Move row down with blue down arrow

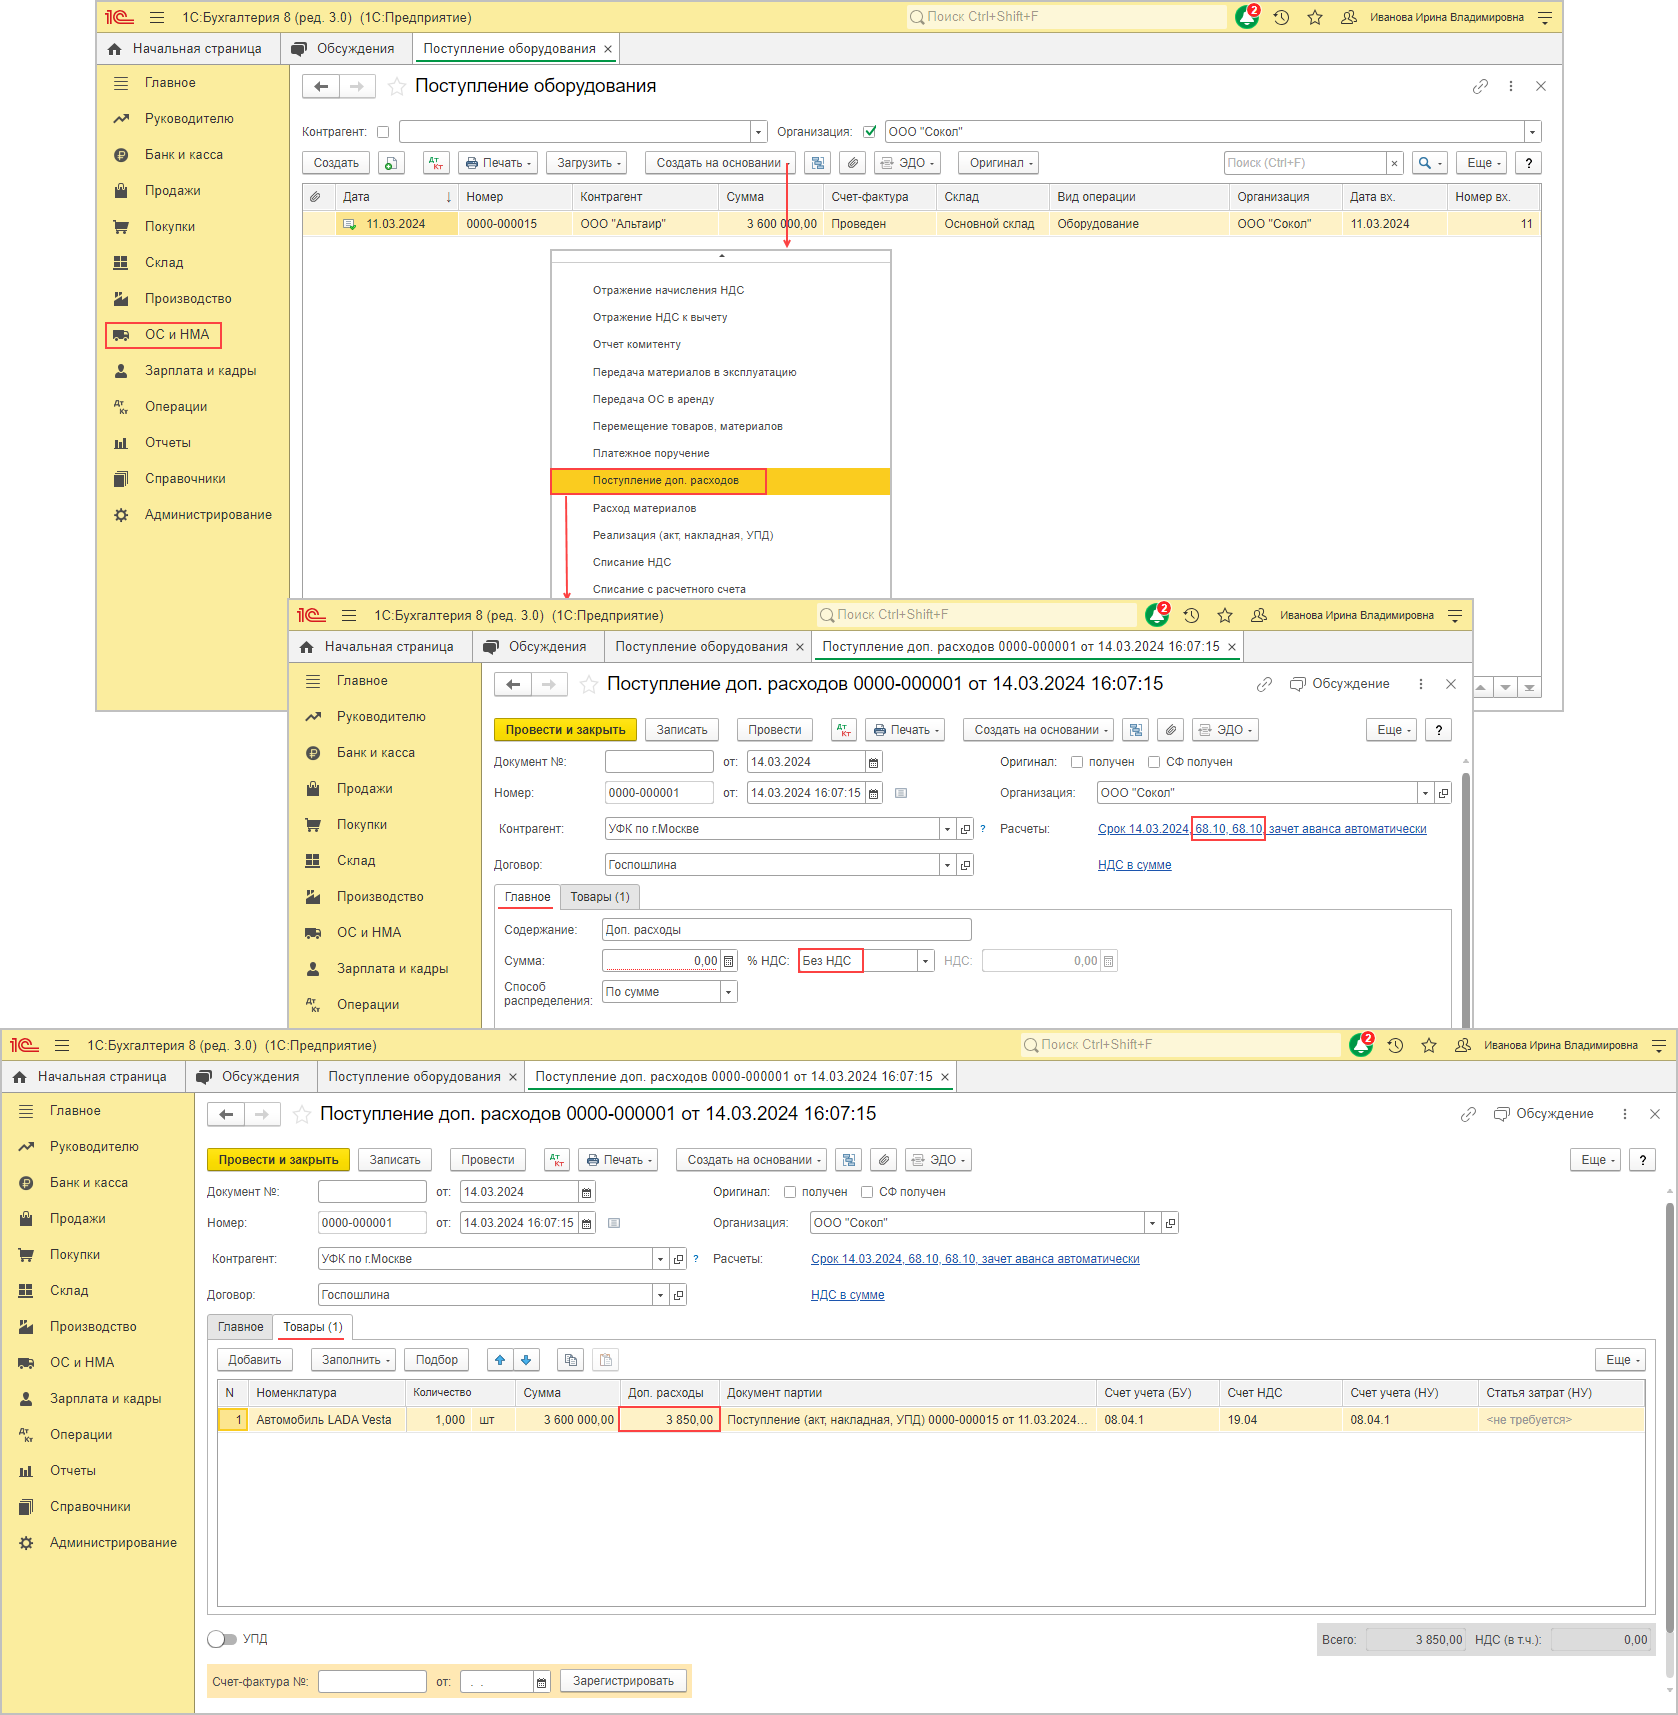[527, 1360]
